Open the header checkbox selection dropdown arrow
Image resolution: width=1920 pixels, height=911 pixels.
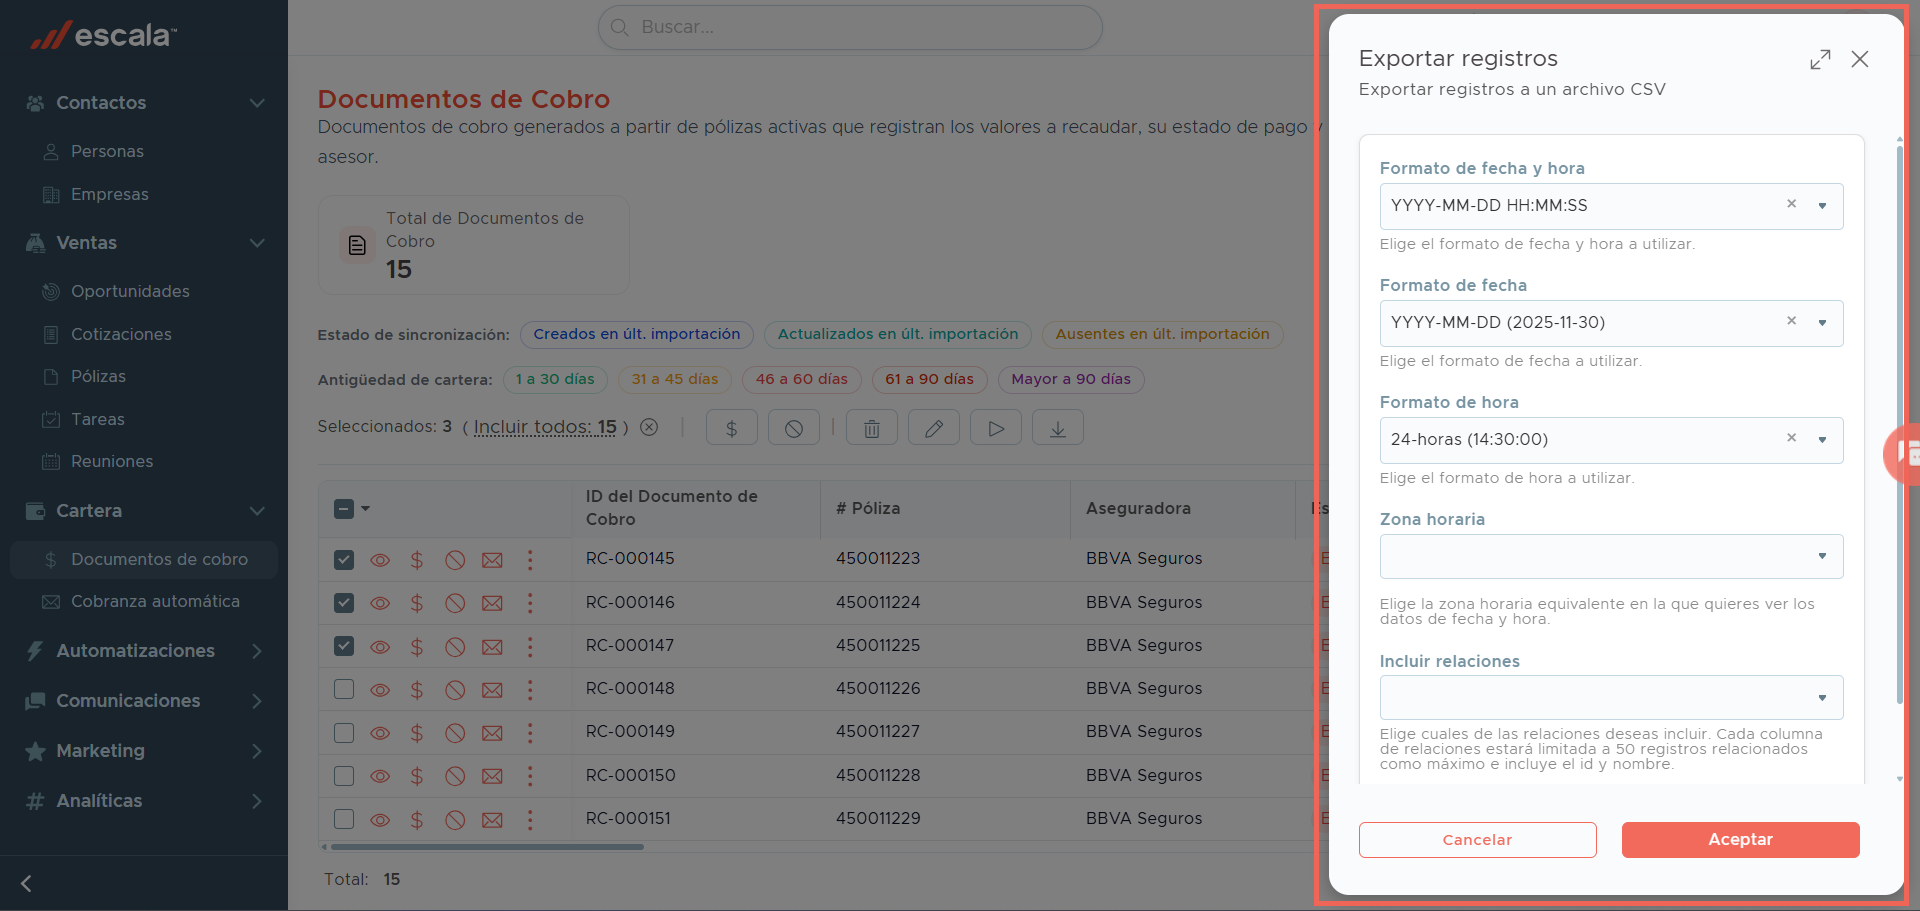tap(366, 509)
